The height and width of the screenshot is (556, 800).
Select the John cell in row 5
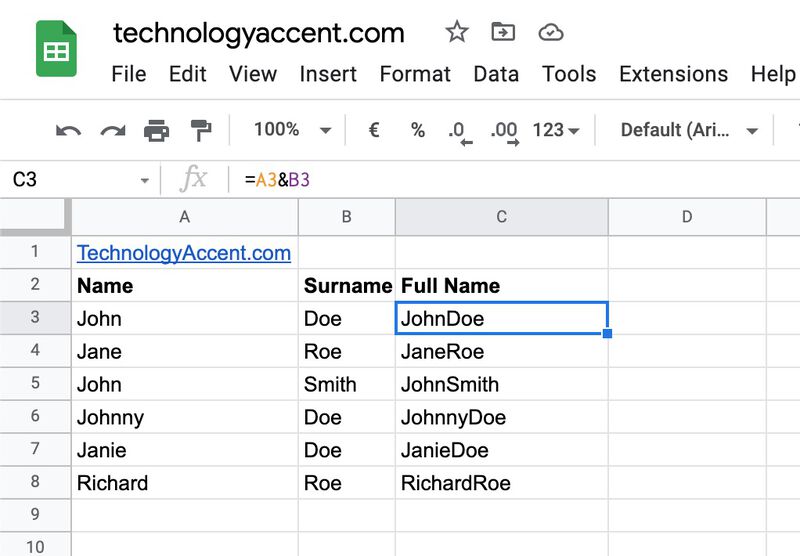coord(185,384)
